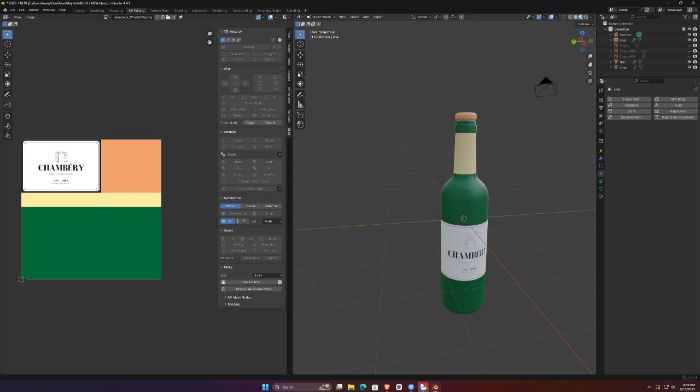Open the World properties tab icon
The height and width of the screenshot is (392, 700).
pos(601,131)
